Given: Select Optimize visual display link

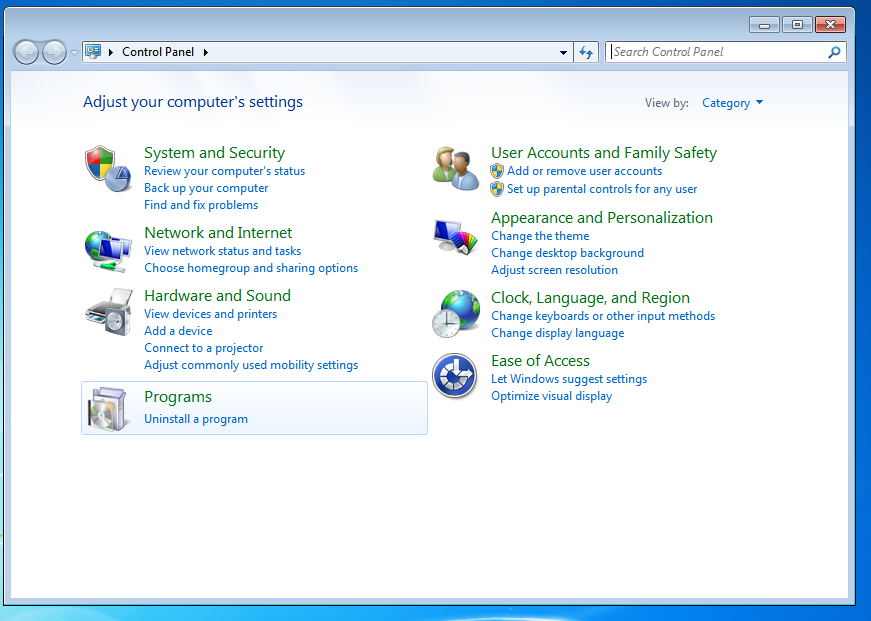Looking at the screenshot, I should point(552,396).
